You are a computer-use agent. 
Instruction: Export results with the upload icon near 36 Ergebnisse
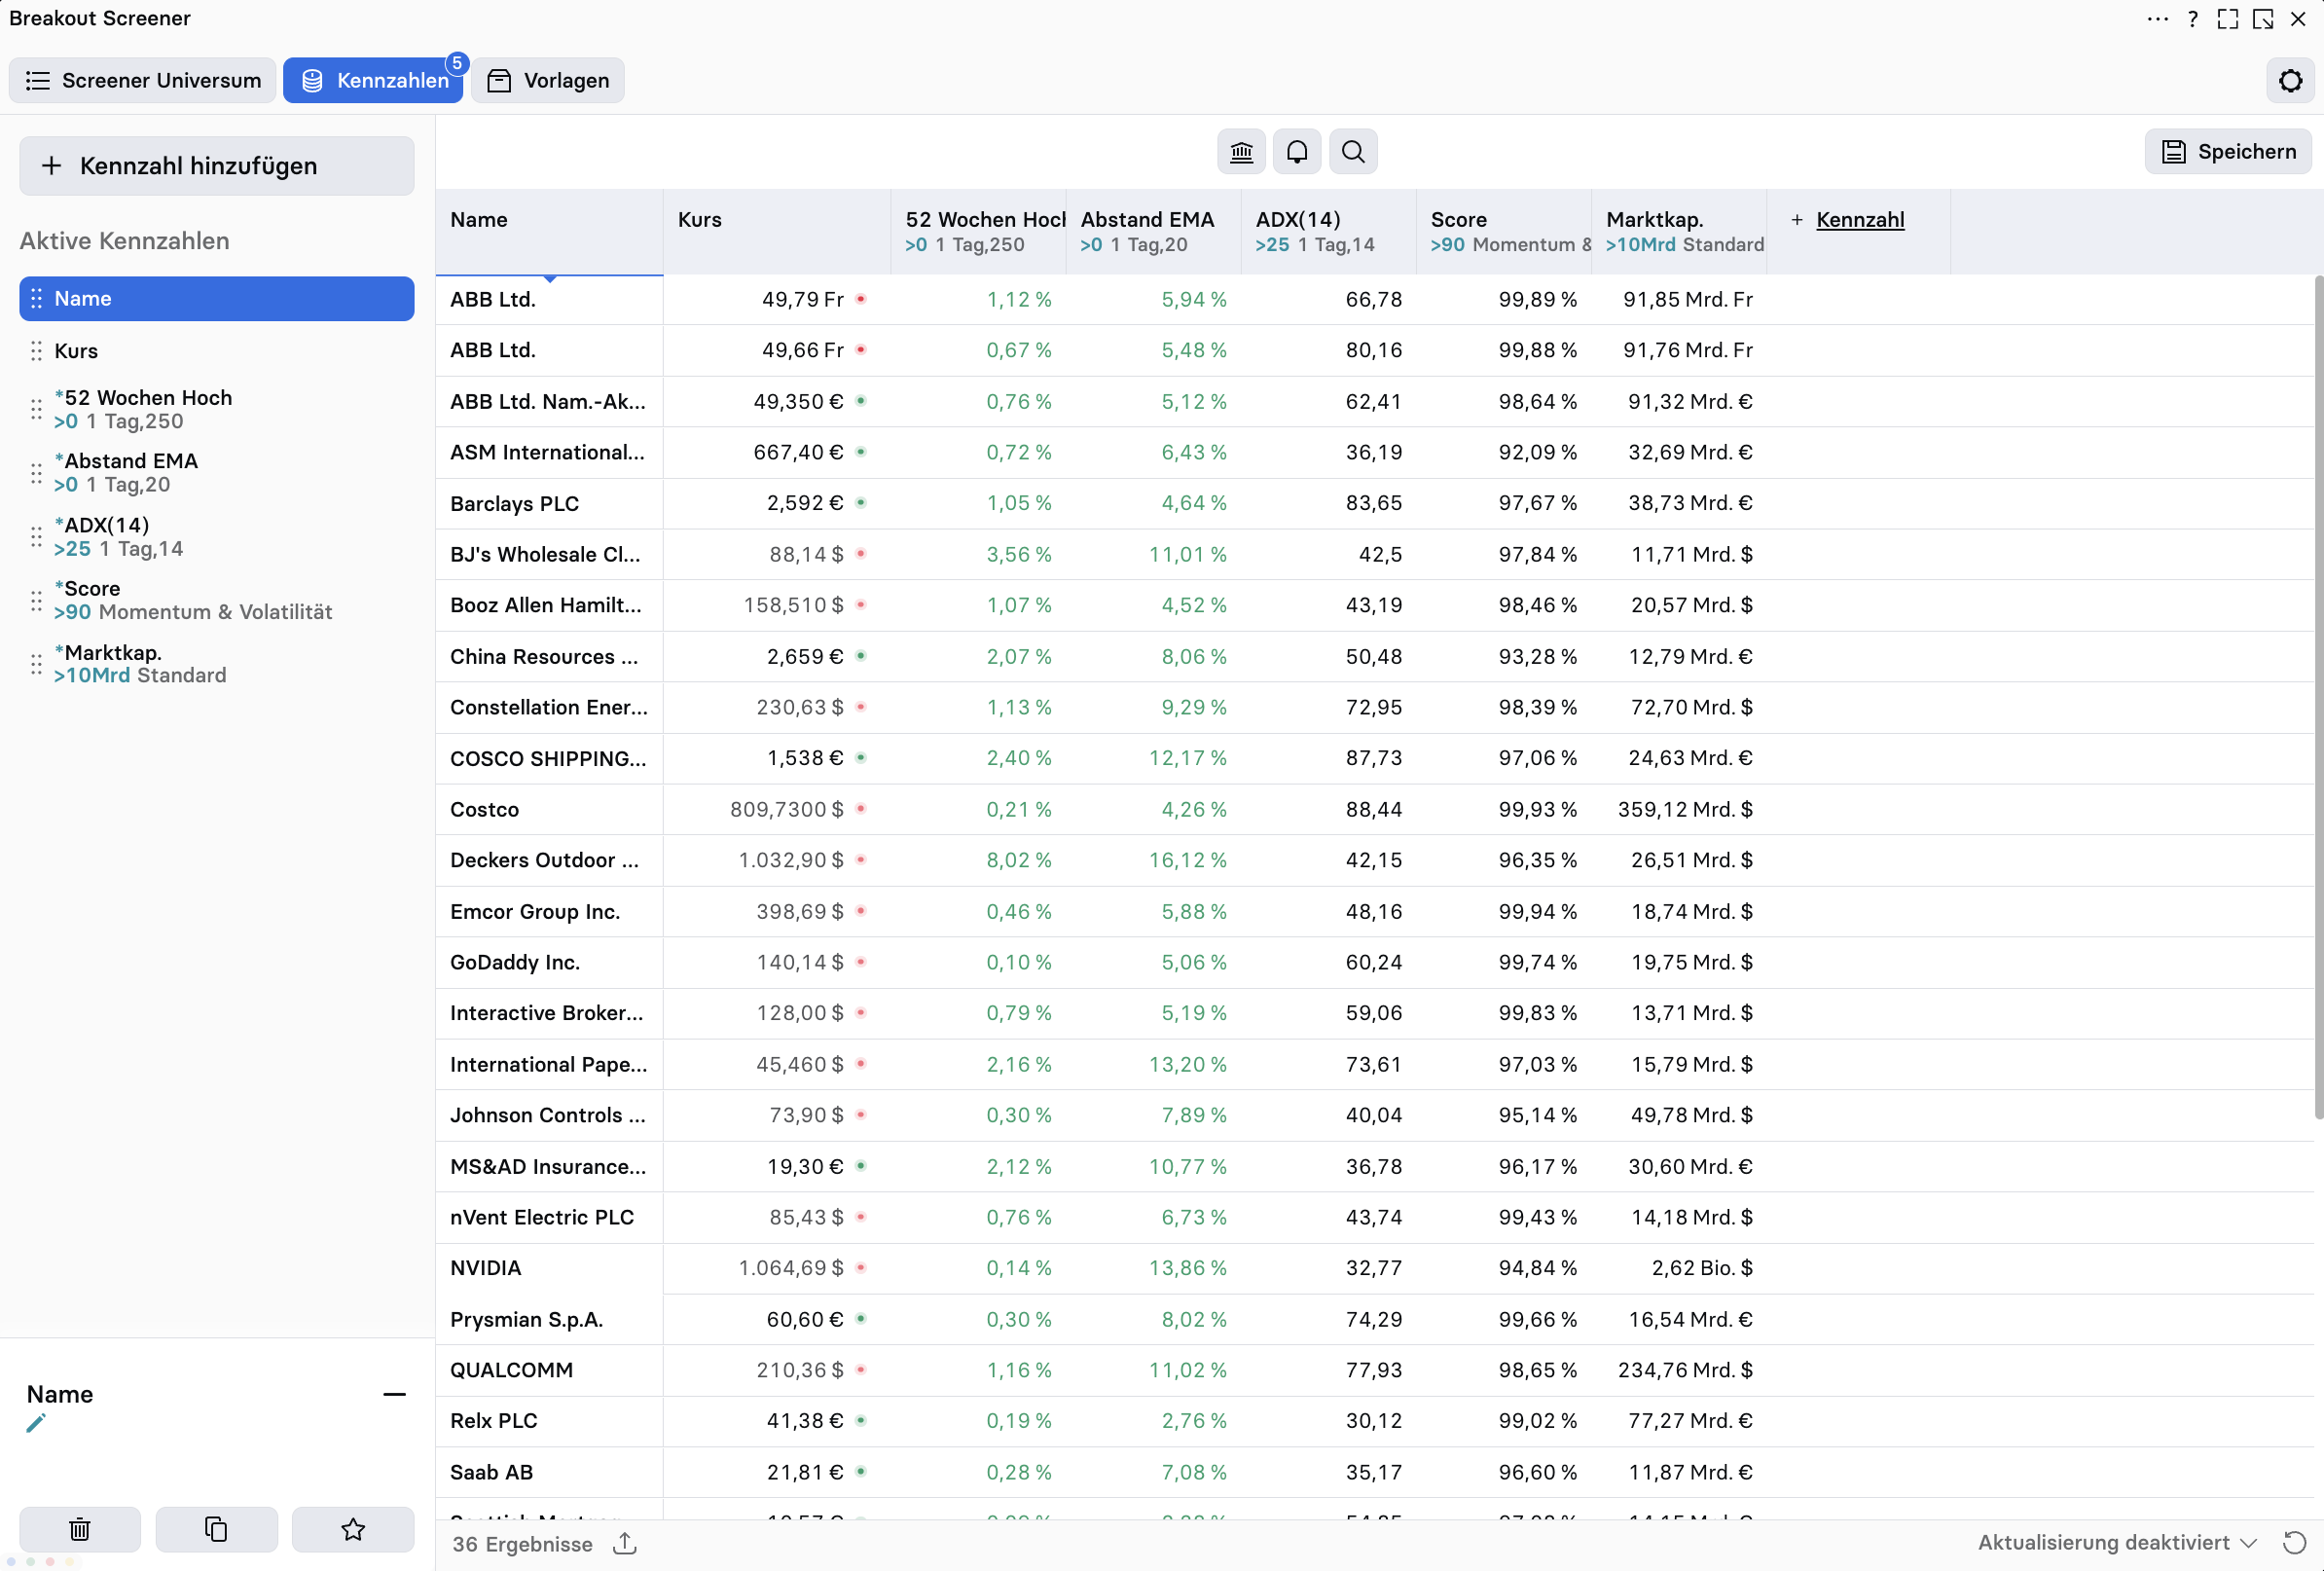pos(623,1543)
